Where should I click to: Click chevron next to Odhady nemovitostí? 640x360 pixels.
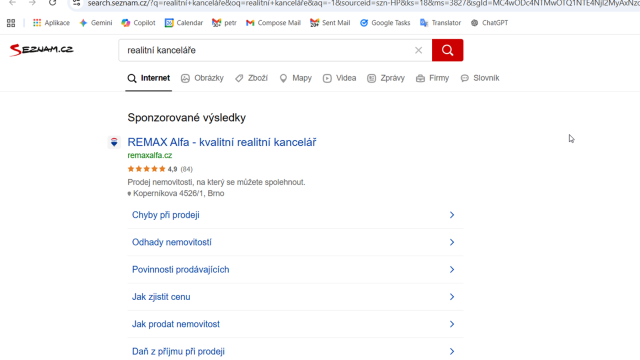tap(452, 242)
